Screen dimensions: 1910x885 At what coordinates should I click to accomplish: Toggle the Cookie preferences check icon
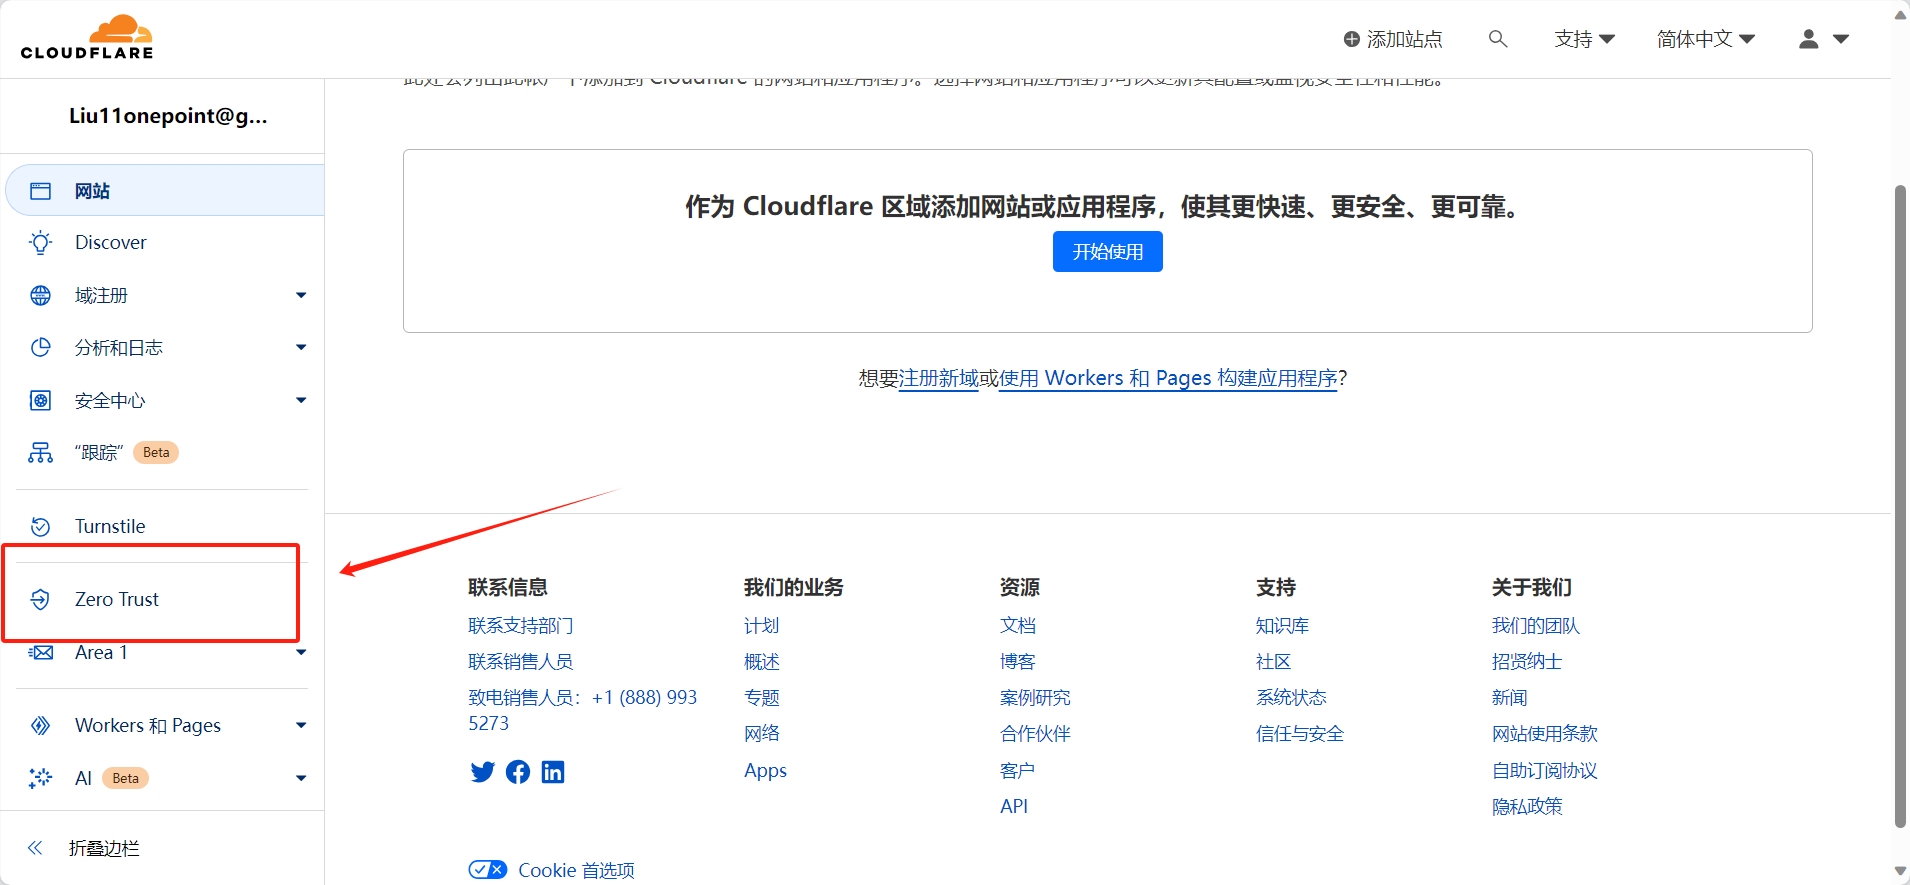(x=488, y=870)
